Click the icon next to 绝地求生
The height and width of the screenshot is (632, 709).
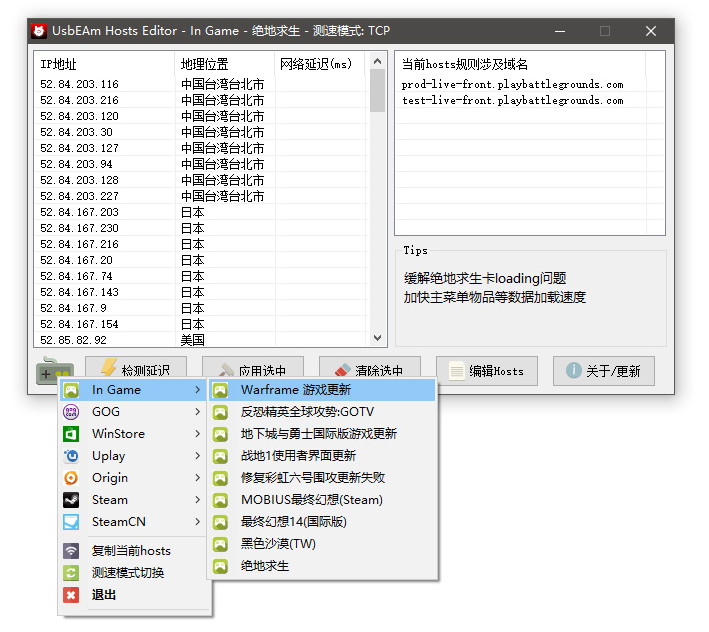pos(220,566)
